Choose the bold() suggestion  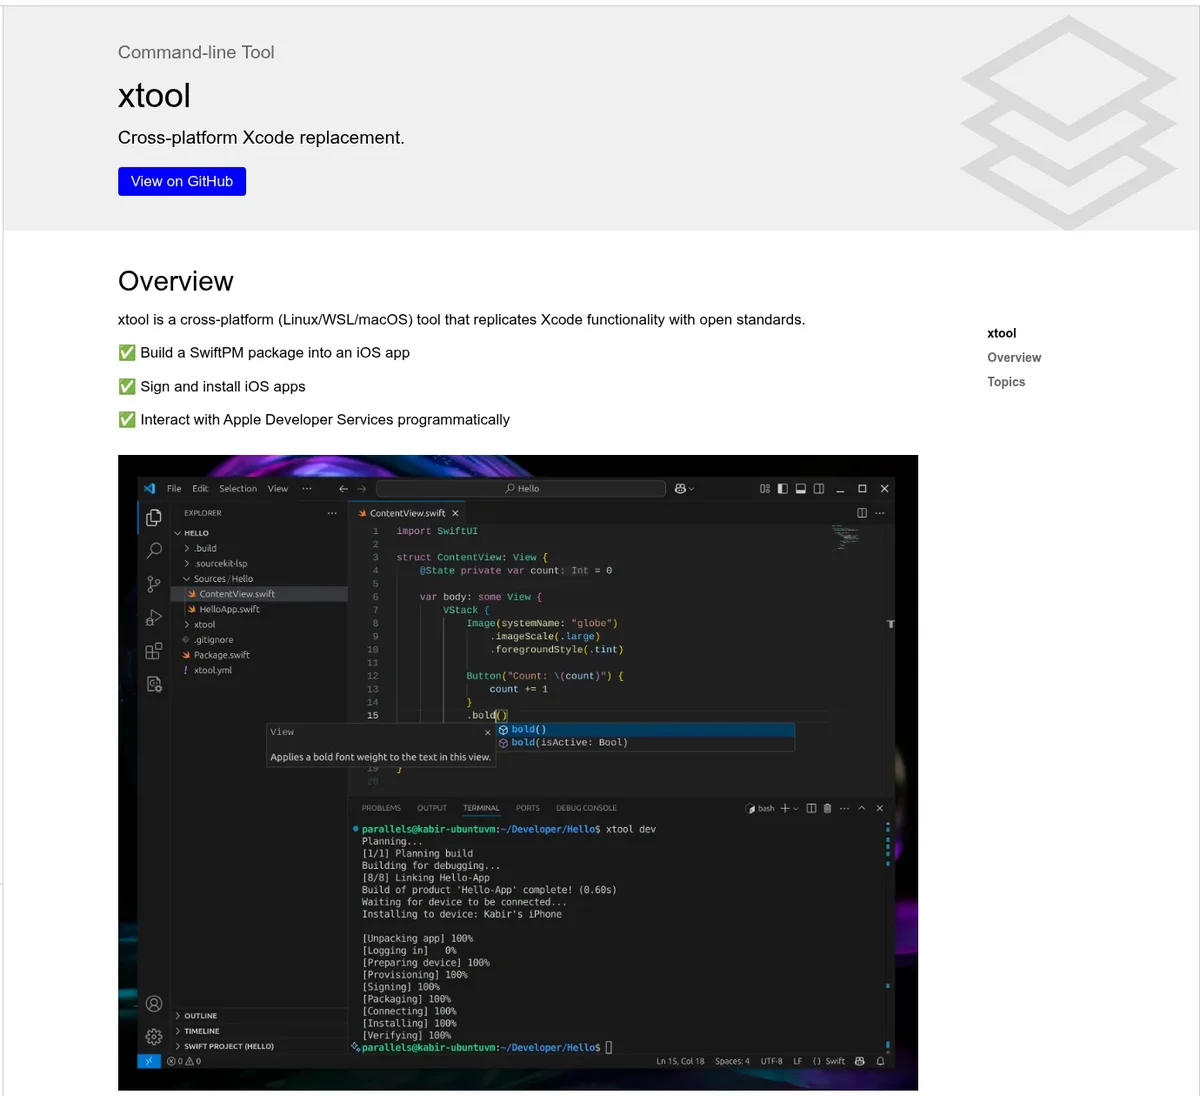coord(645,730)
